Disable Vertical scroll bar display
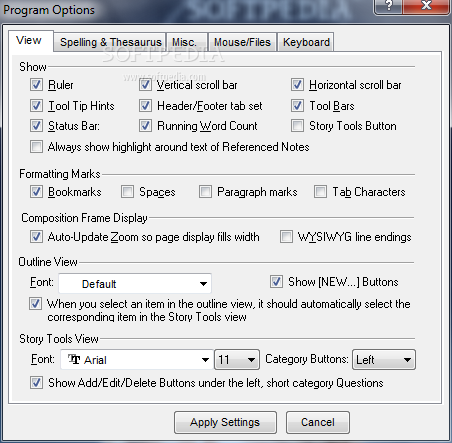 145,85
